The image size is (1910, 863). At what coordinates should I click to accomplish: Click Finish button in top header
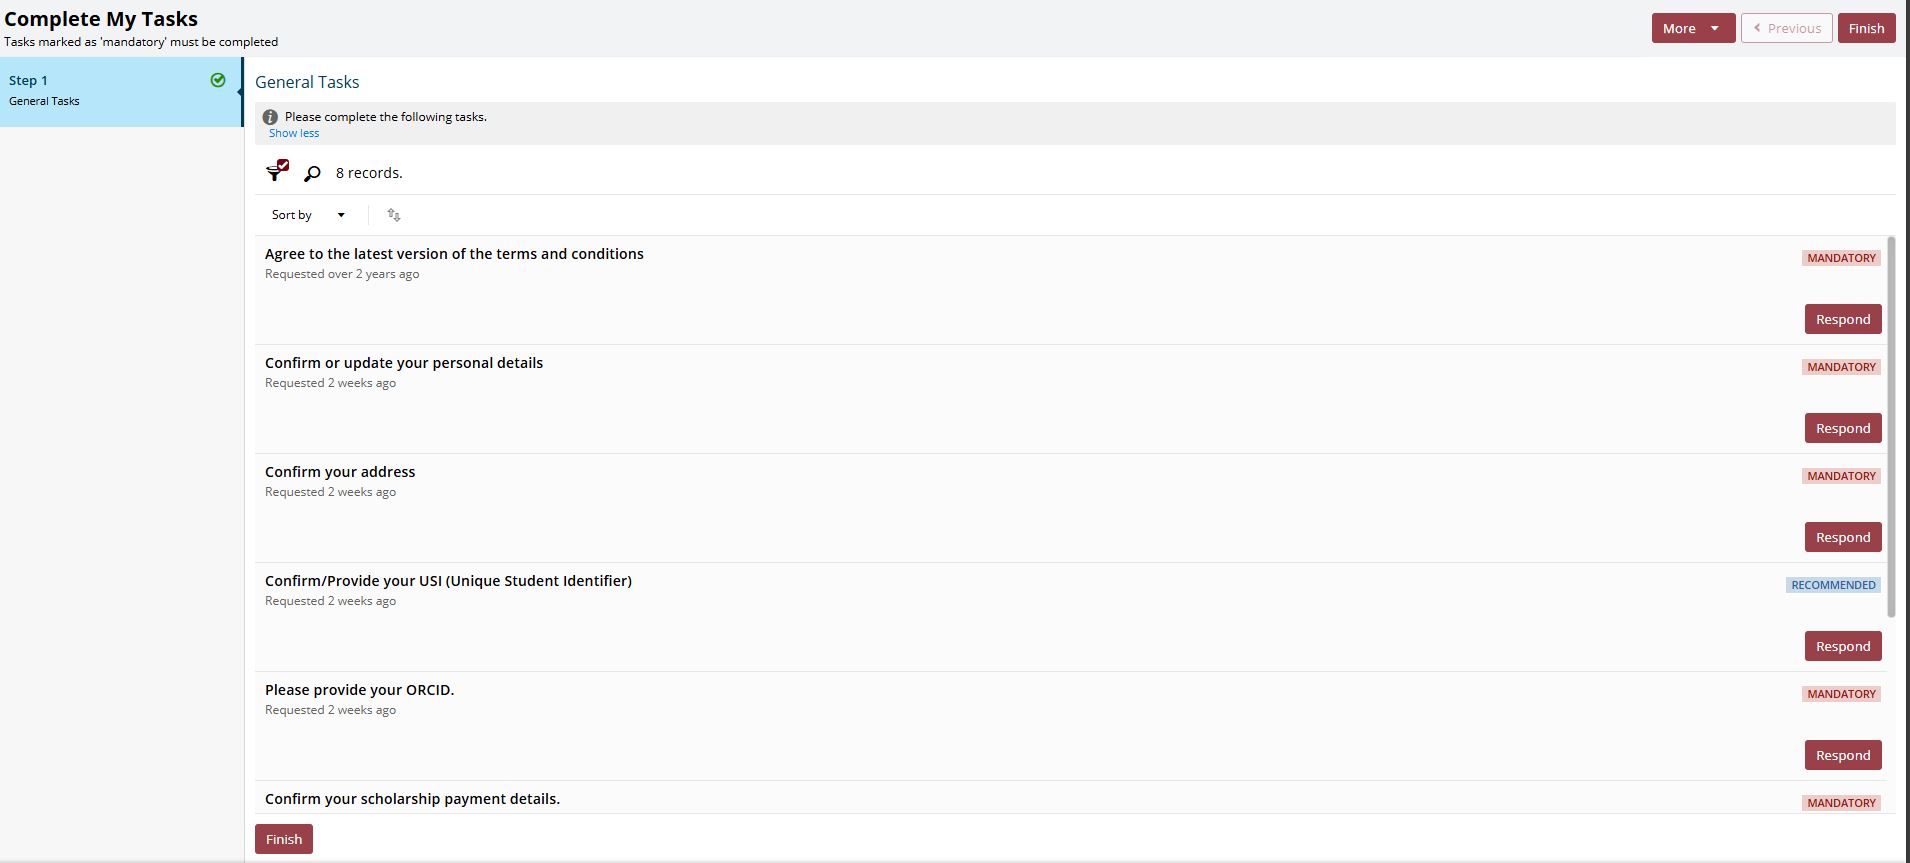click(1866, 28)
